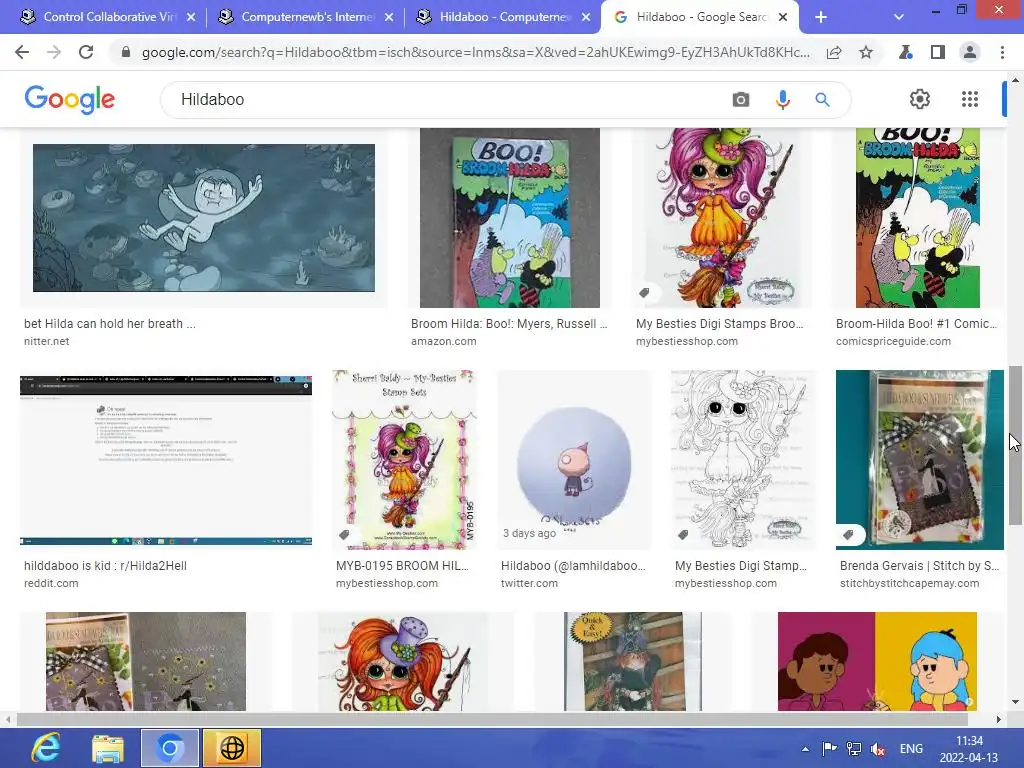Select the Hildaboo - Google Search tab

point(692,17)
